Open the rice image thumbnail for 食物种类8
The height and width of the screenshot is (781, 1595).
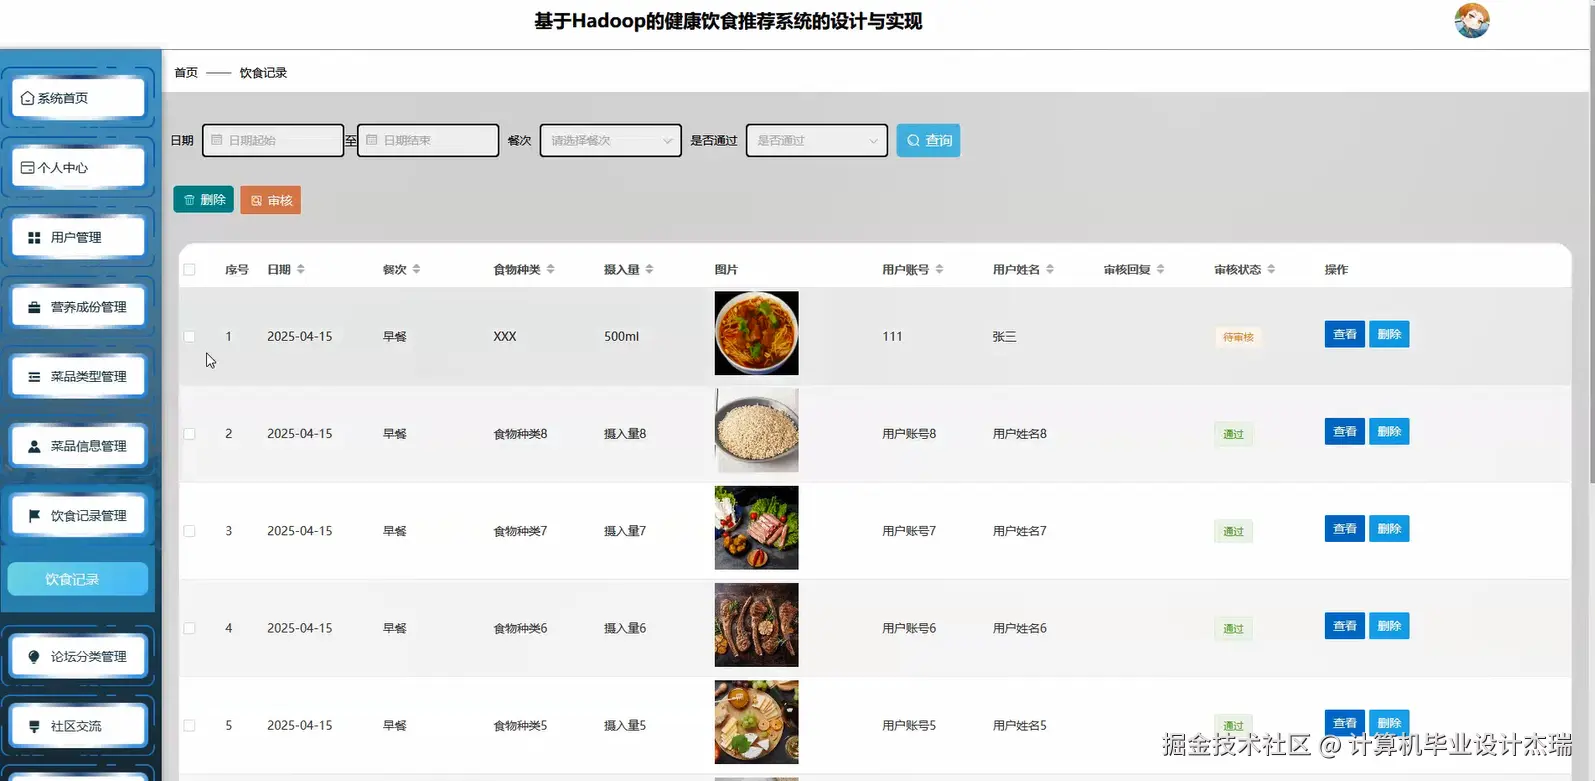(x=756, y=430)
